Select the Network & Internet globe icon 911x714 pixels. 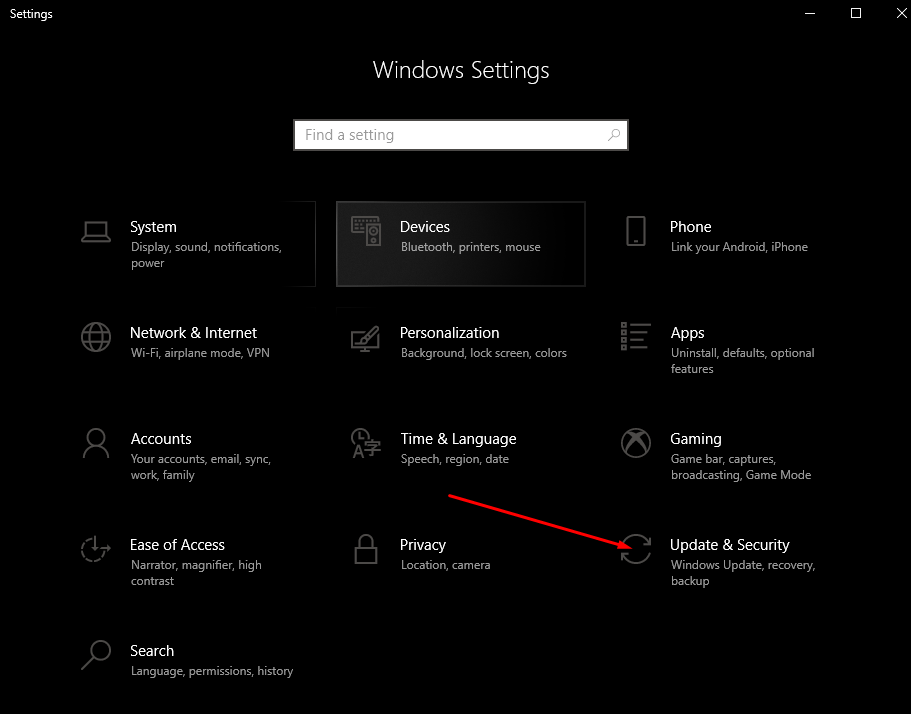click(96, 337)
